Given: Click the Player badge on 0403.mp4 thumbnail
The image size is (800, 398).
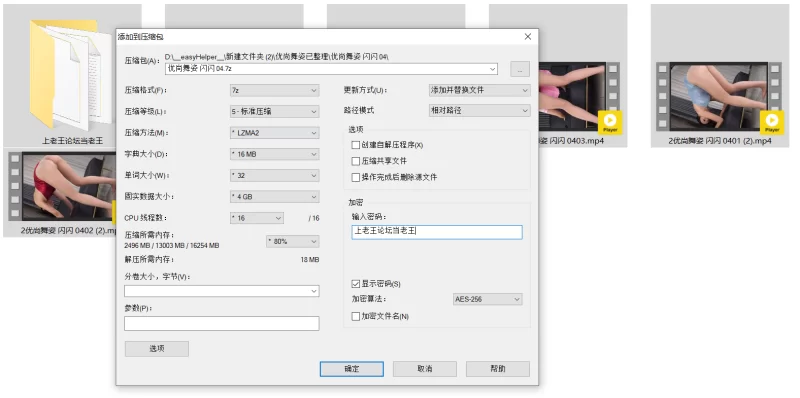Looking at the screenshot, I should [610, 122].
